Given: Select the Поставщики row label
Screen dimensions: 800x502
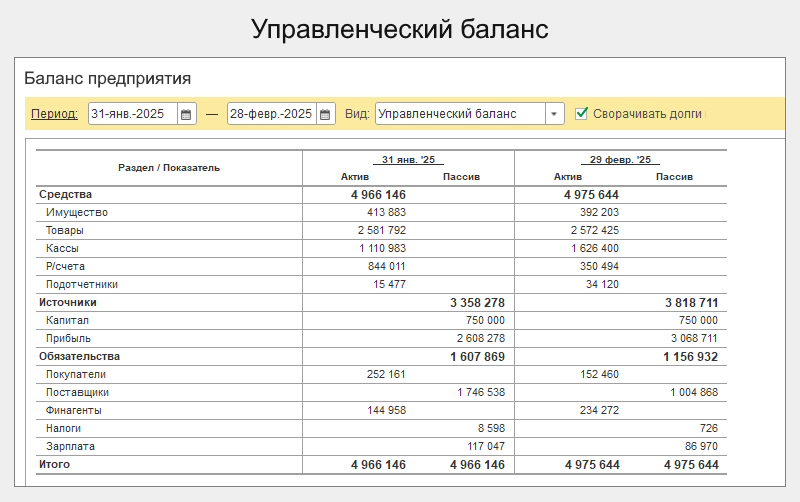Looking at the screenshot, I should (77, 392).
